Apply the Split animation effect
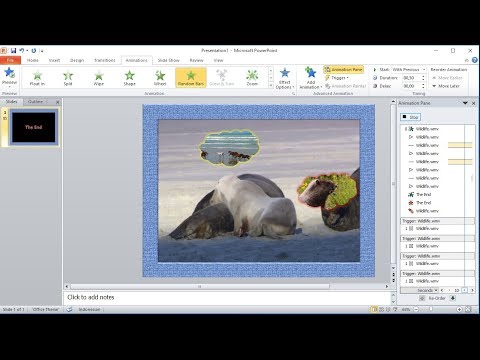Viewport: 480px width, 360px height. tap(68, 78)
